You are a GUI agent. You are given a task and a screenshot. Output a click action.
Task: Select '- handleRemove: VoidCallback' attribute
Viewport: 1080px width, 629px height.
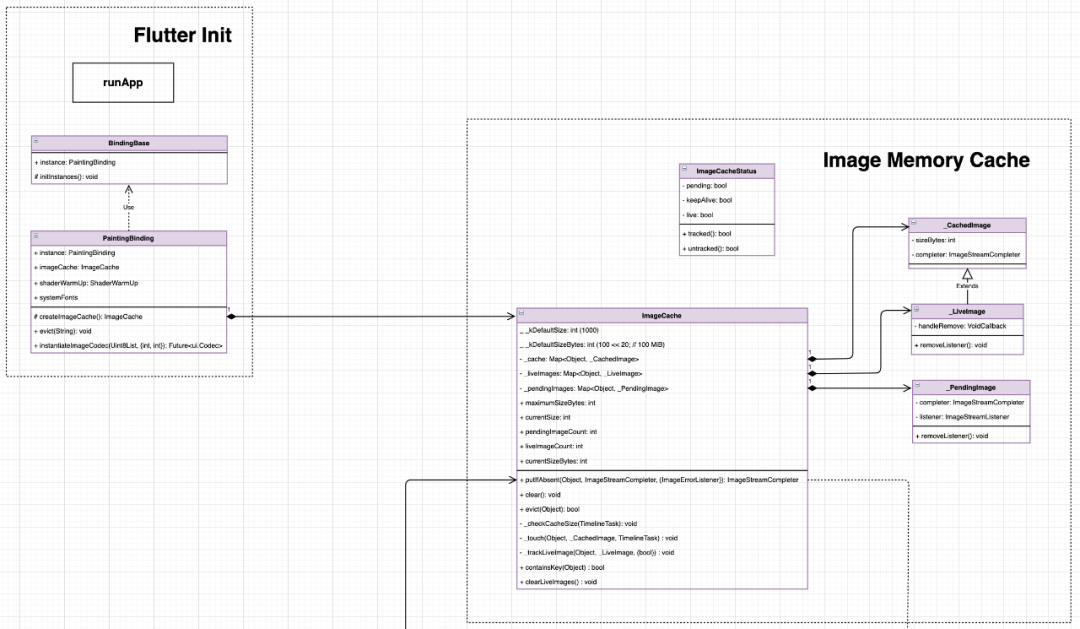click(x=967, y=327)
